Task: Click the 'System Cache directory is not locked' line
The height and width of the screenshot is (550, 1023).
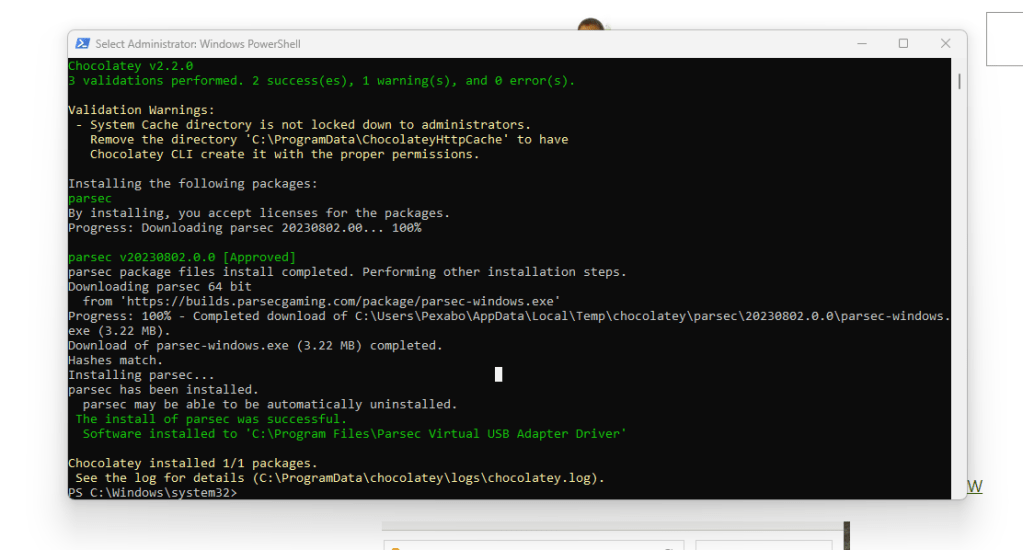Action: click(303, 125)
